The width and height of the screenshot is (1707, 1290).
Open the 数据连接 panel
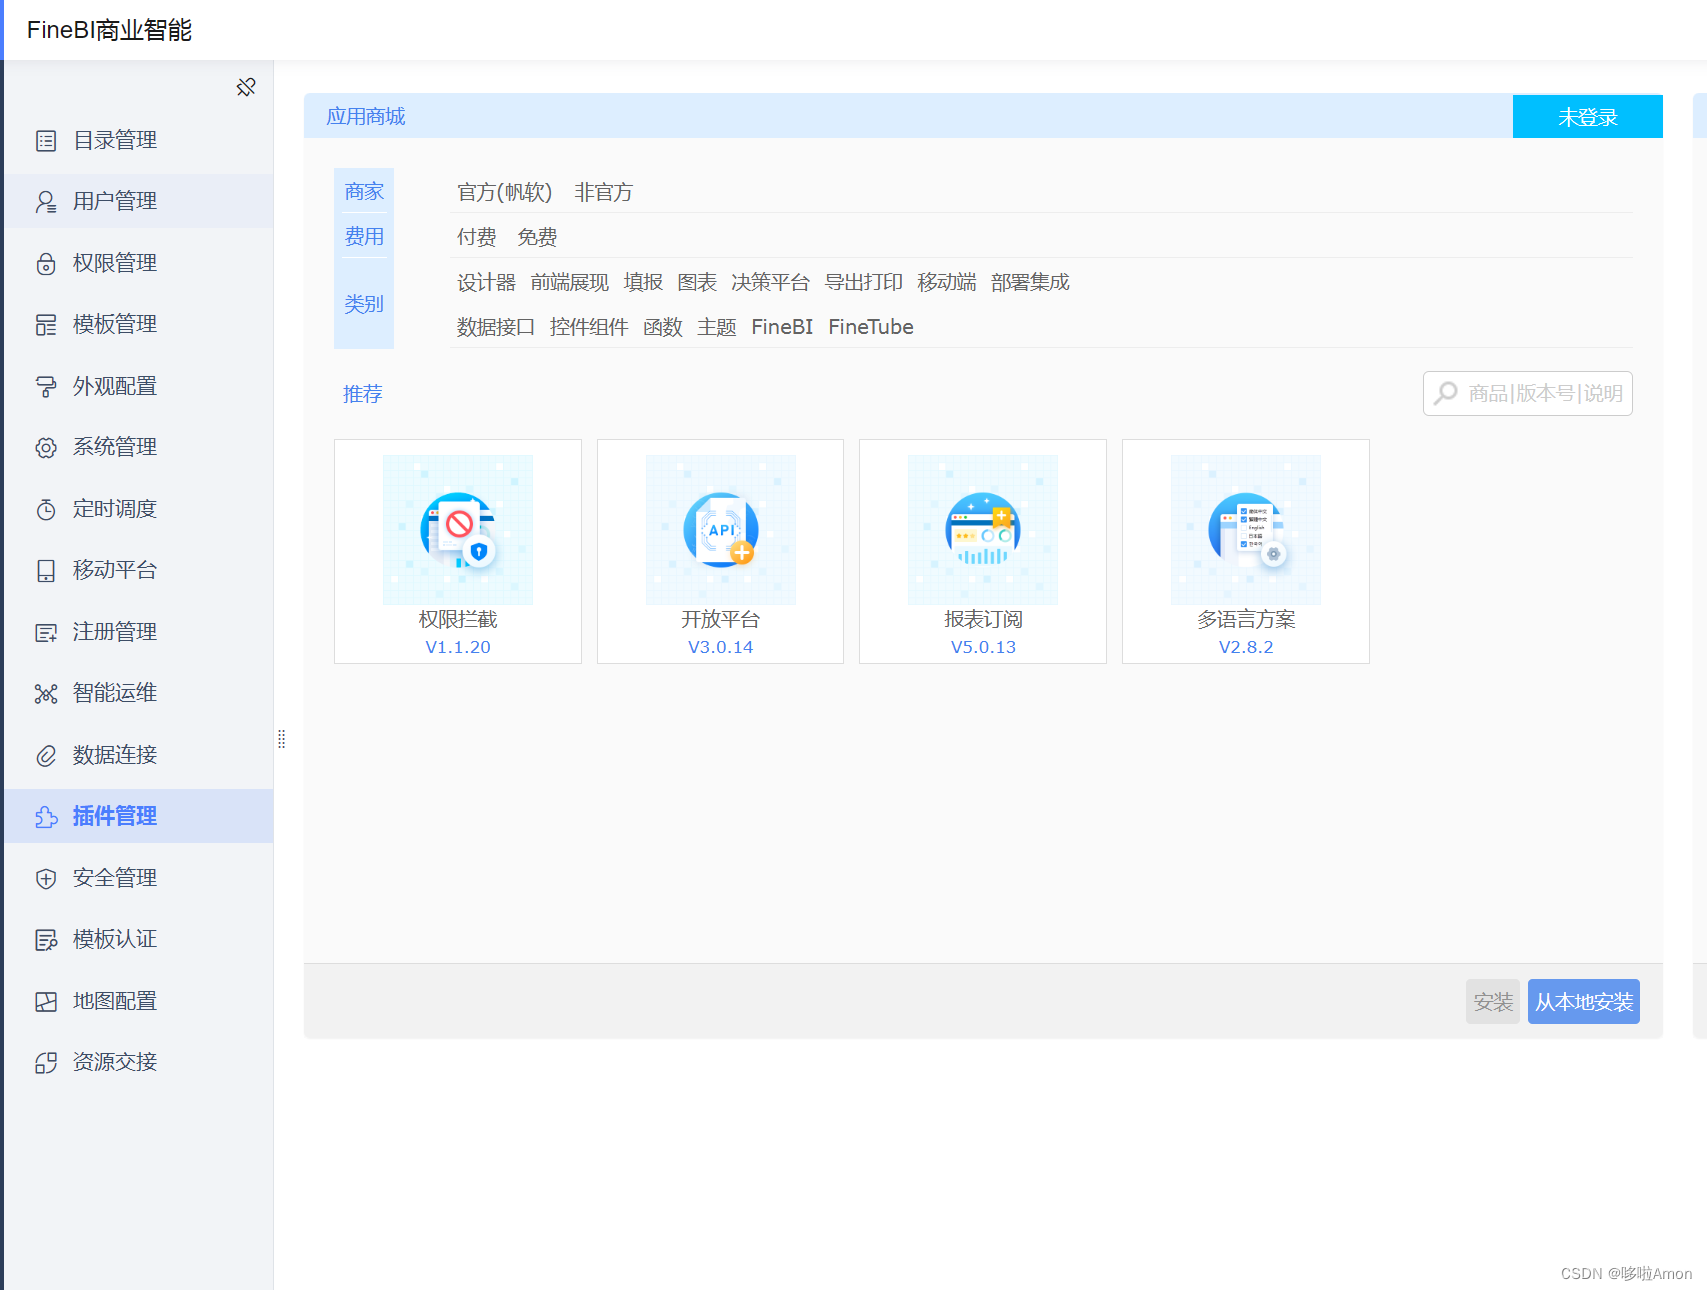(x=113, y=754)
